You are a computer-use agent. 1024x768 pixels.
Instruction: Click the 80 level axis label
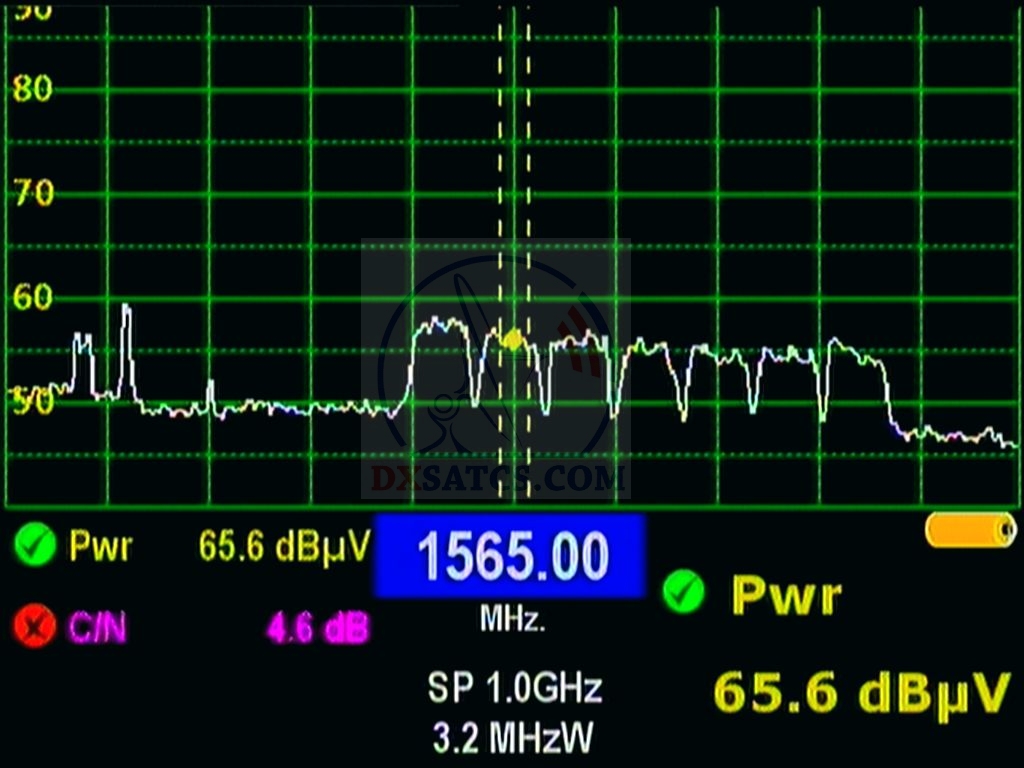coord(32,89)
